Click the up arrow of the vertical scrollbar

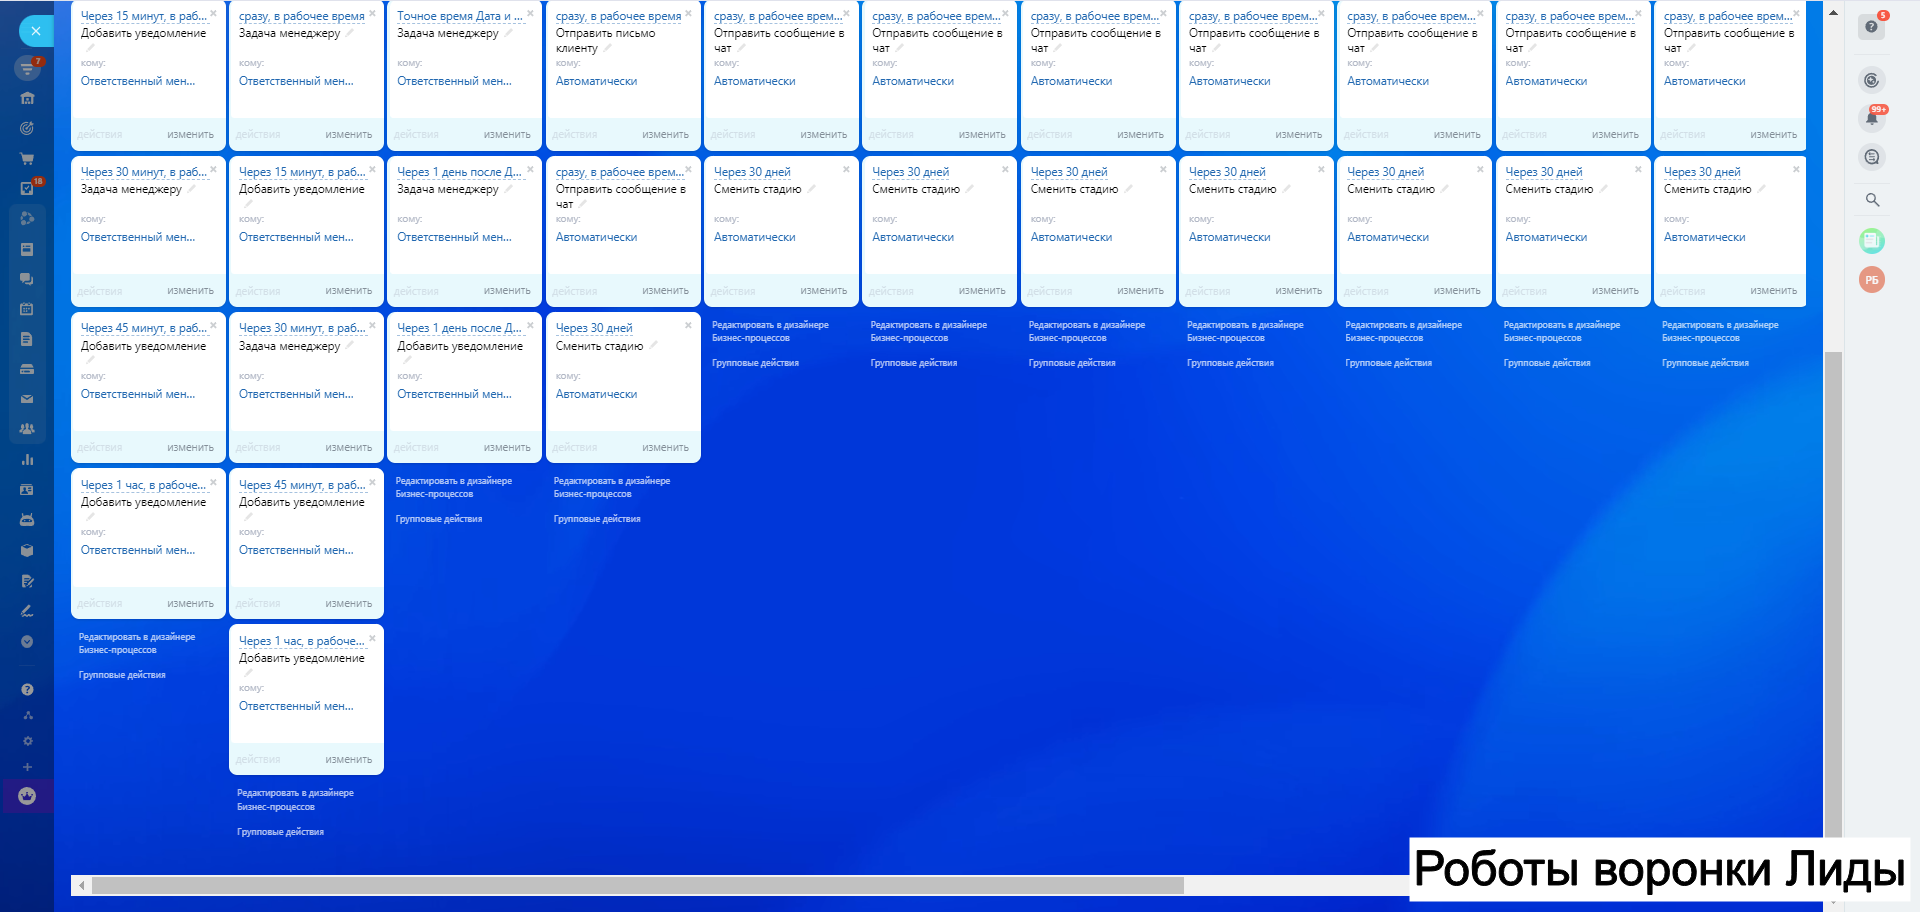pyautogui.click(x=1833, y=13)
